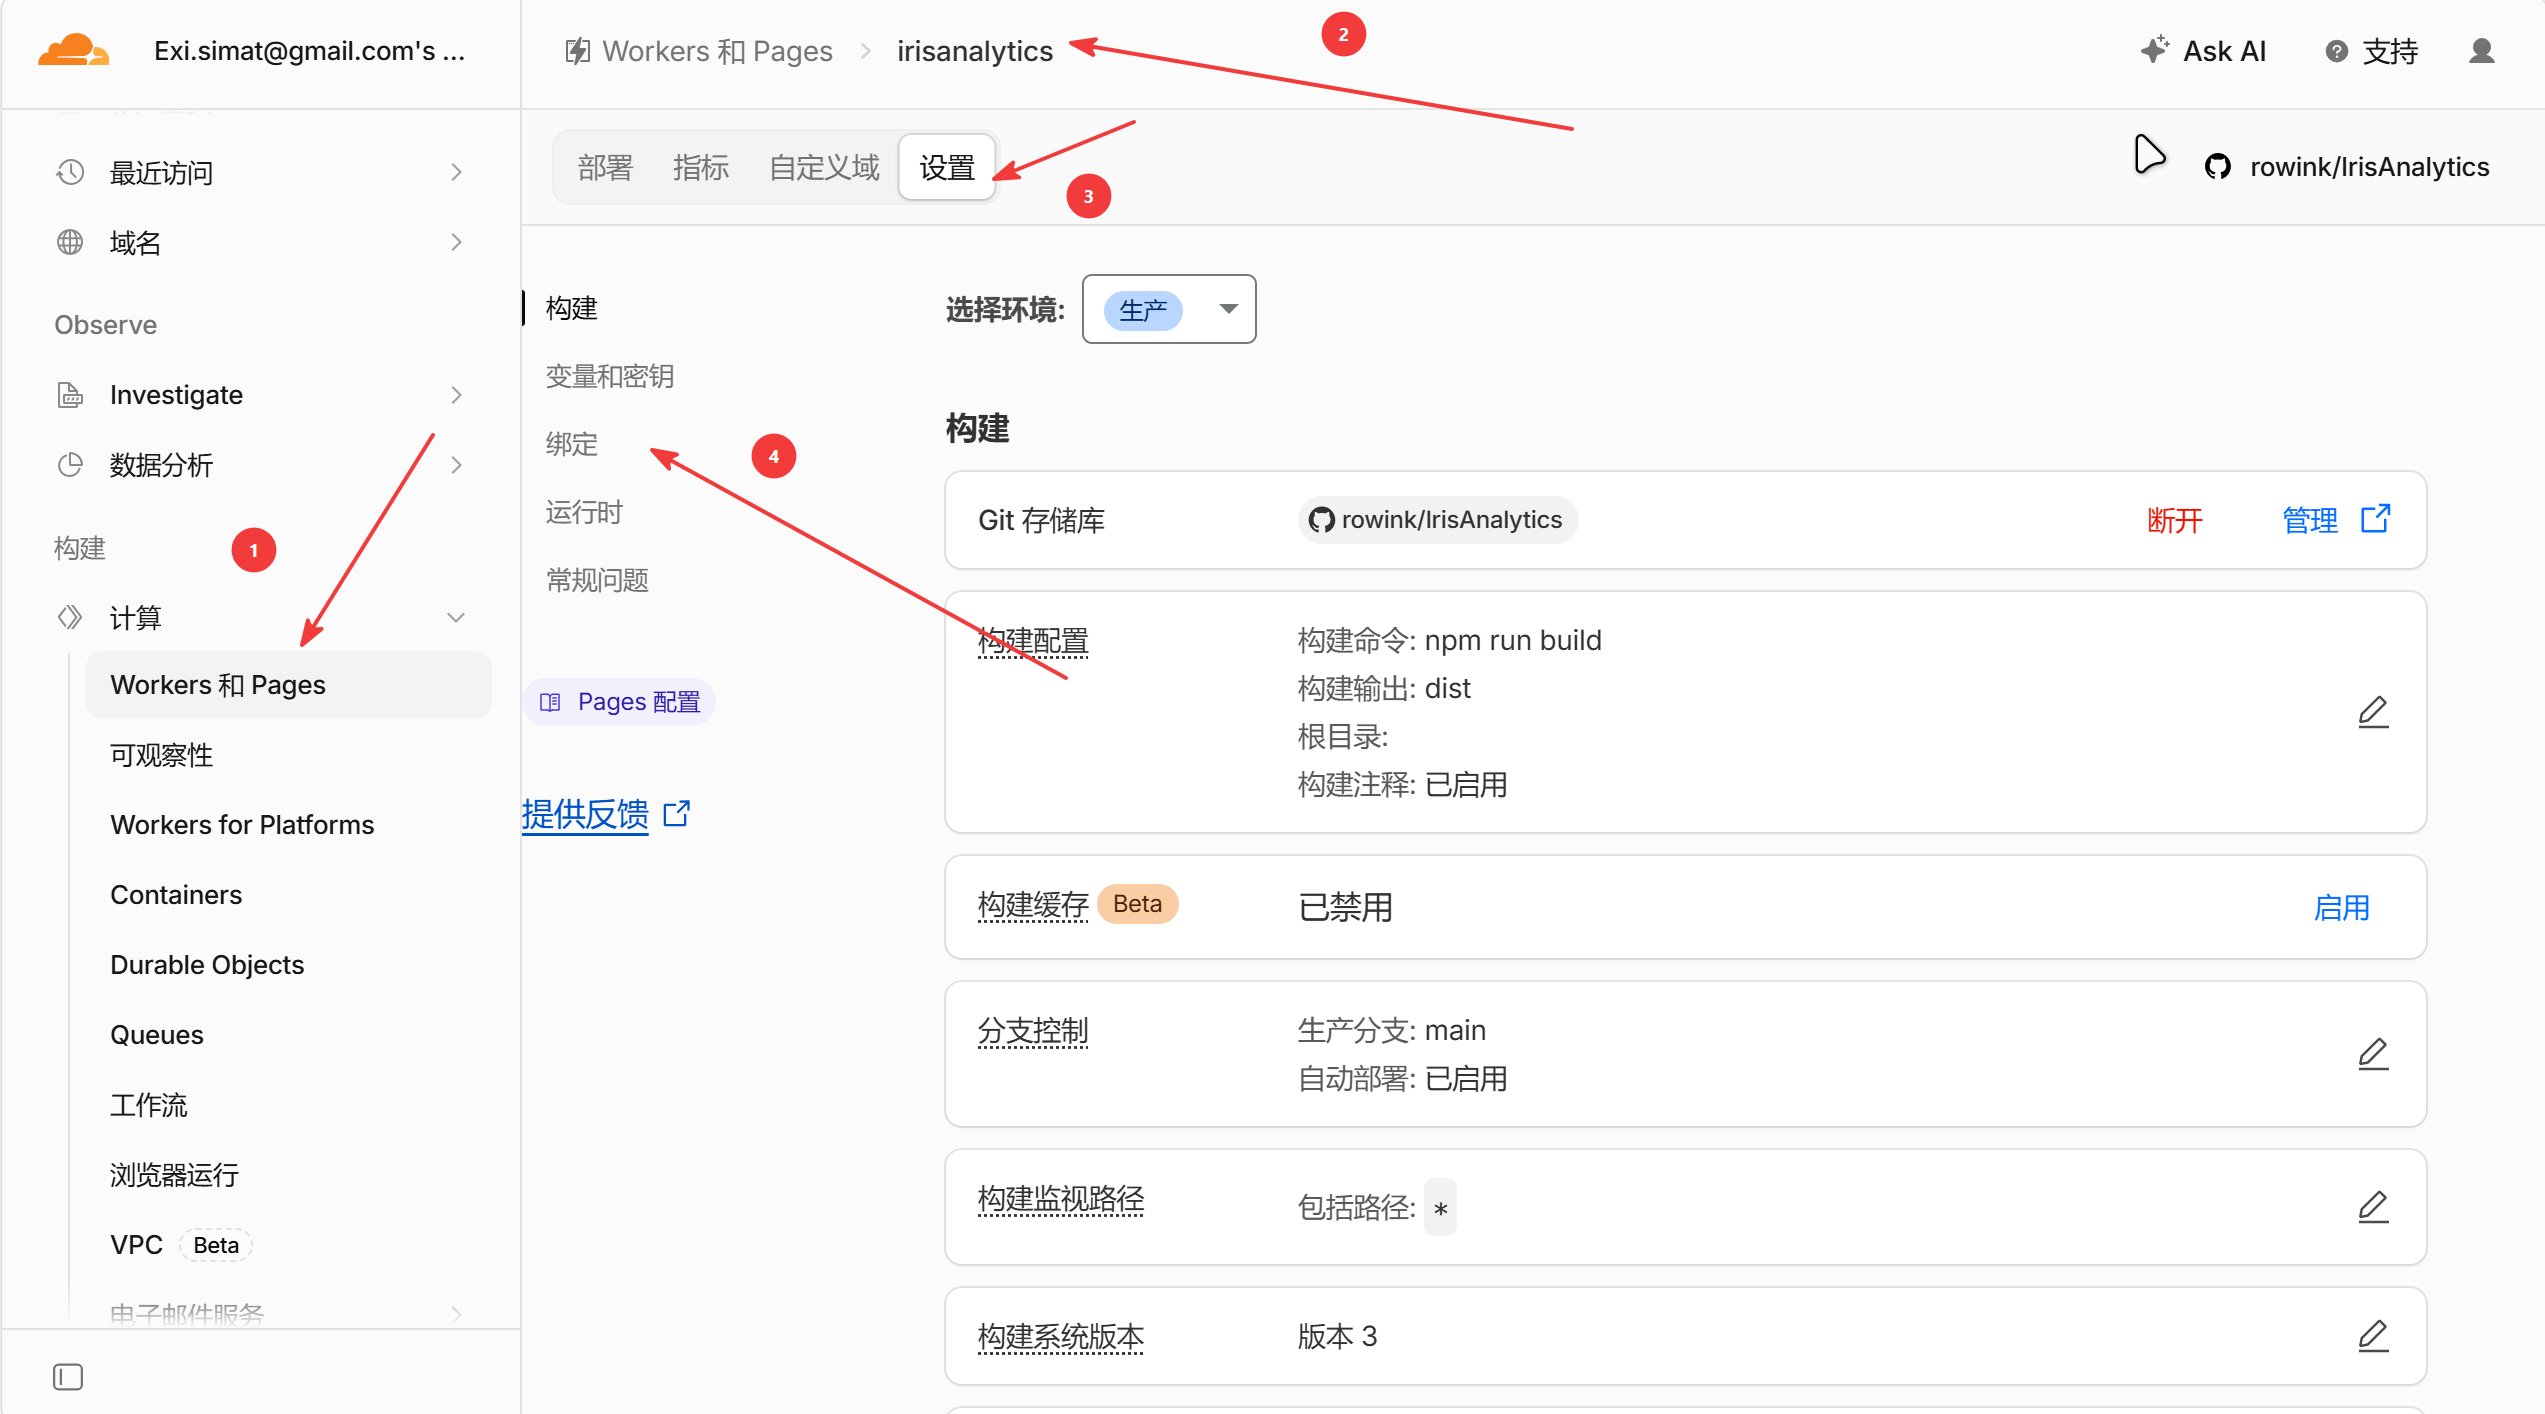Click the 分支控制 dotted label

pos(1033,1031)
